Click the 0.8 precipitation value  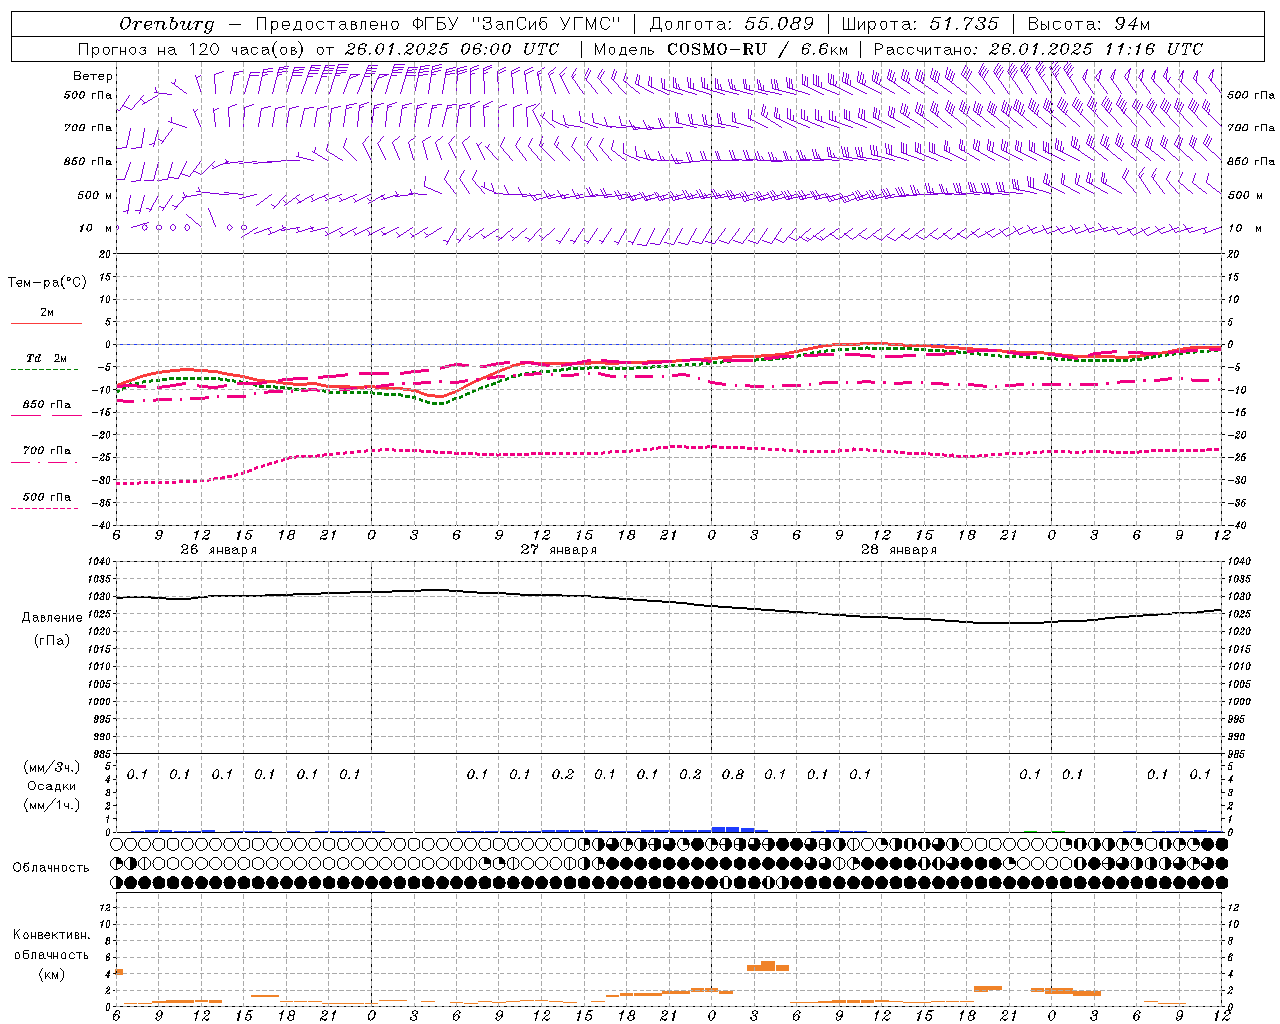click(x=733, y=774)
